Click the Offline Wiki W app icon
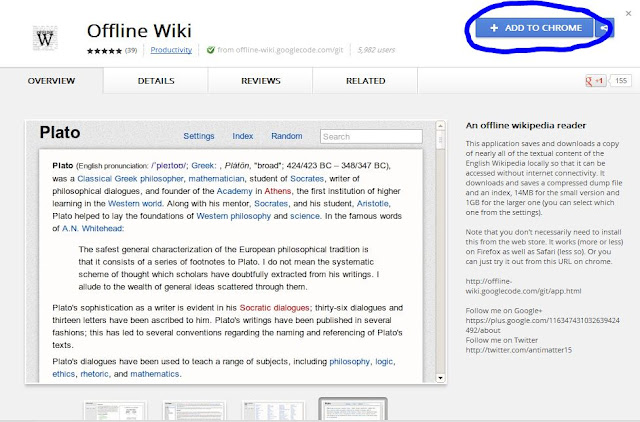The image size is (640, 422). (45, 38)
